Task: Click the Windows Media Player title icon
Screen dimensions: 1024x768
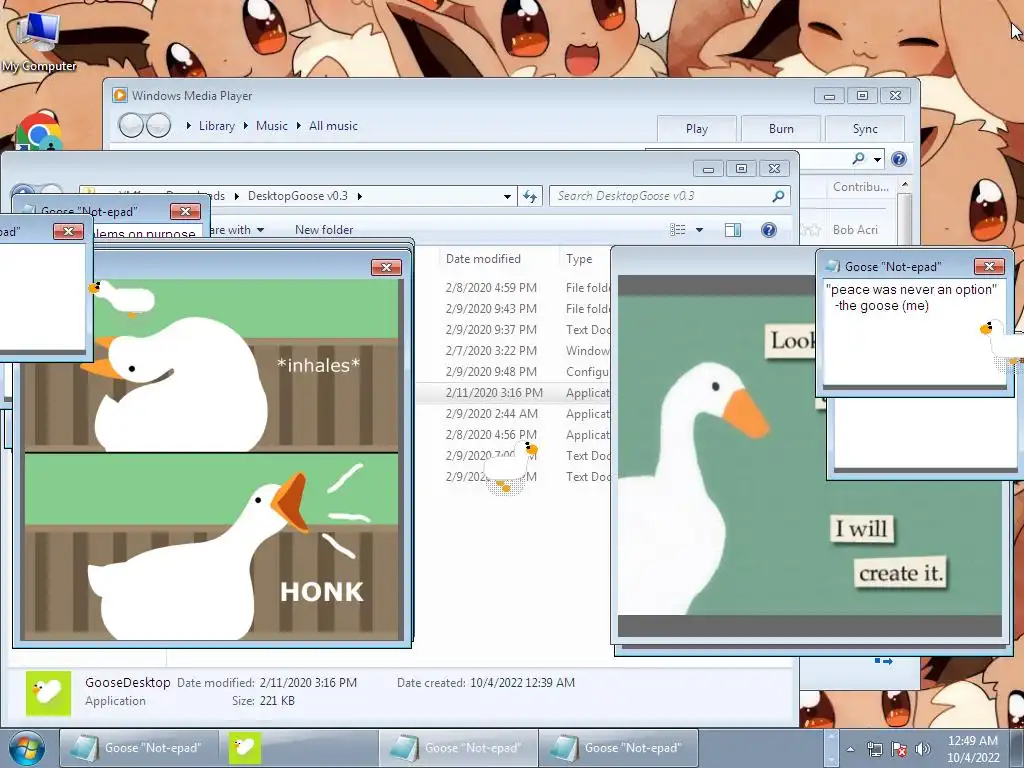Action: (x=120, y=95)
